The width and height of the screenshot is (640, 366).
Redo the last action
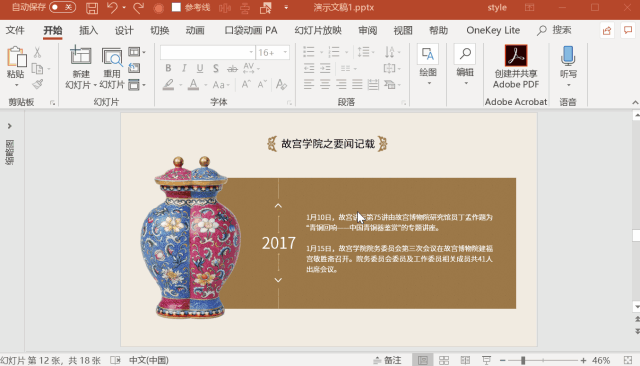point(139,8)
